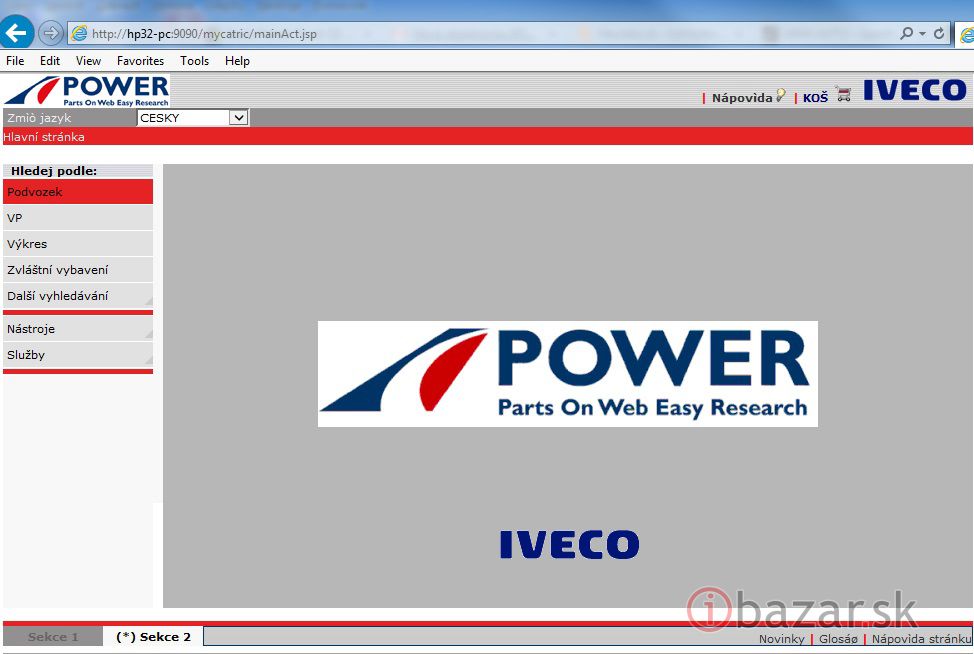Click Výkres in the search sidebar
The height and width of the screenshot is (654, 974).
pos(78,244)
